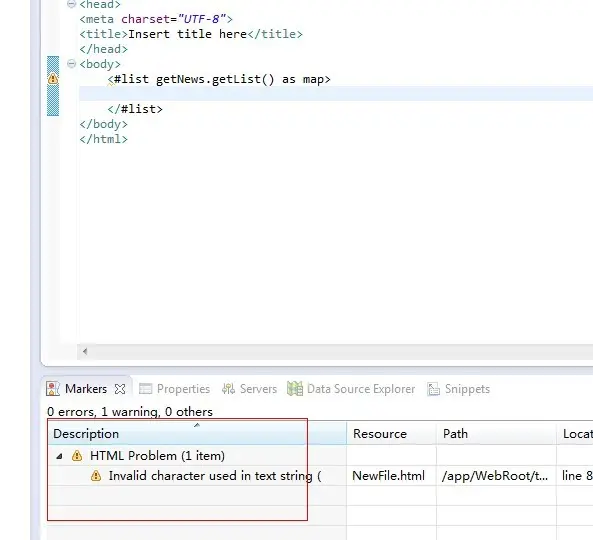
Task: Click the warning marker beside the #list line
Action: [53, 79]
